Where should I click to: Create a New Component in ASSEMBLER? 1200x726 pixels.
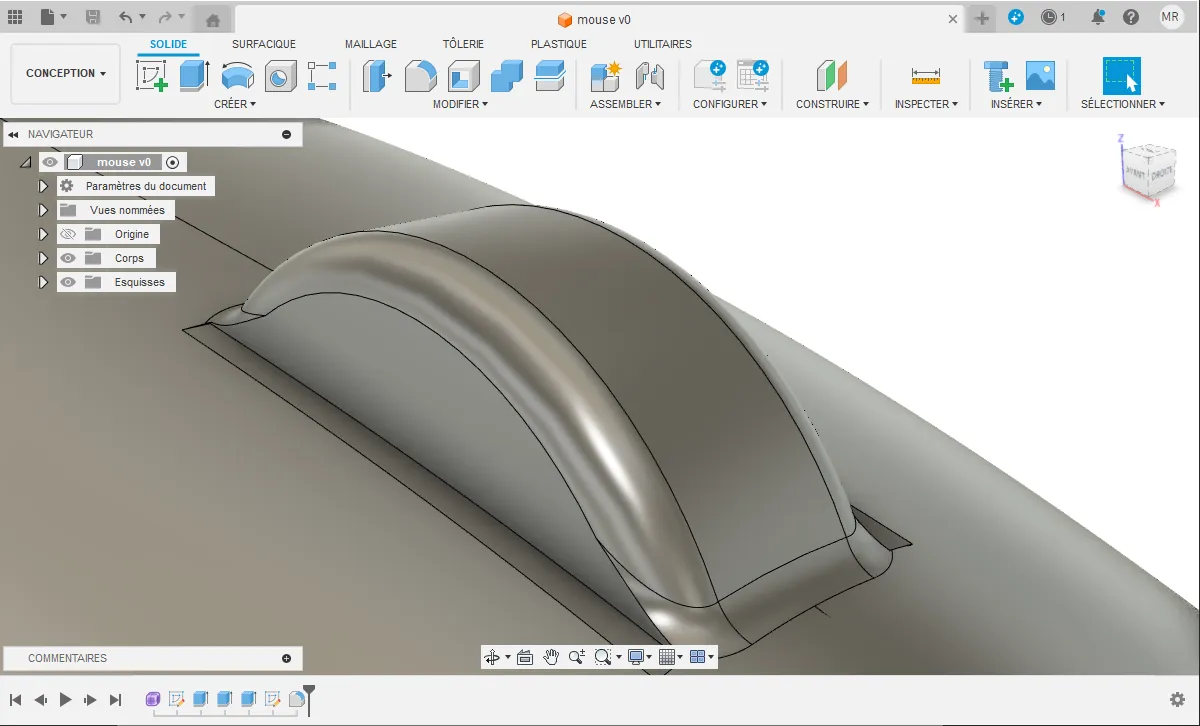605,76
